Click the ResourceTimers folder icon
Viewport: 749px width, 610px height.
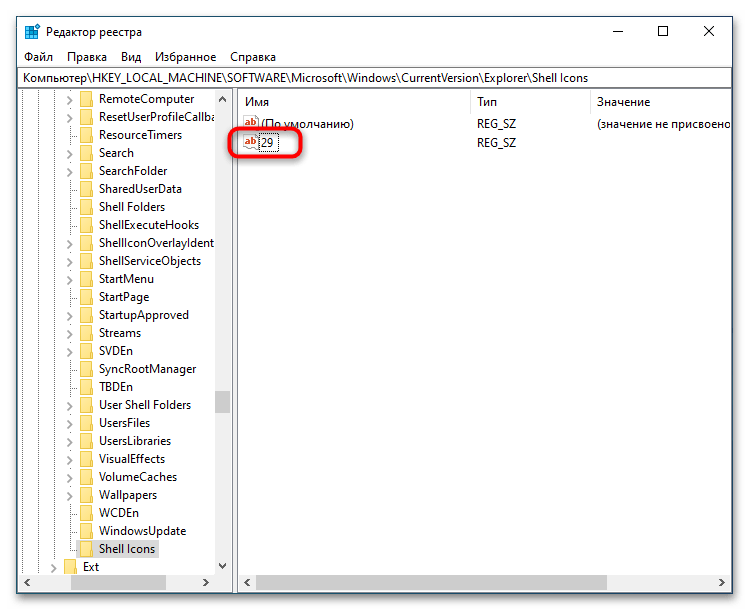tap(86, 135)
